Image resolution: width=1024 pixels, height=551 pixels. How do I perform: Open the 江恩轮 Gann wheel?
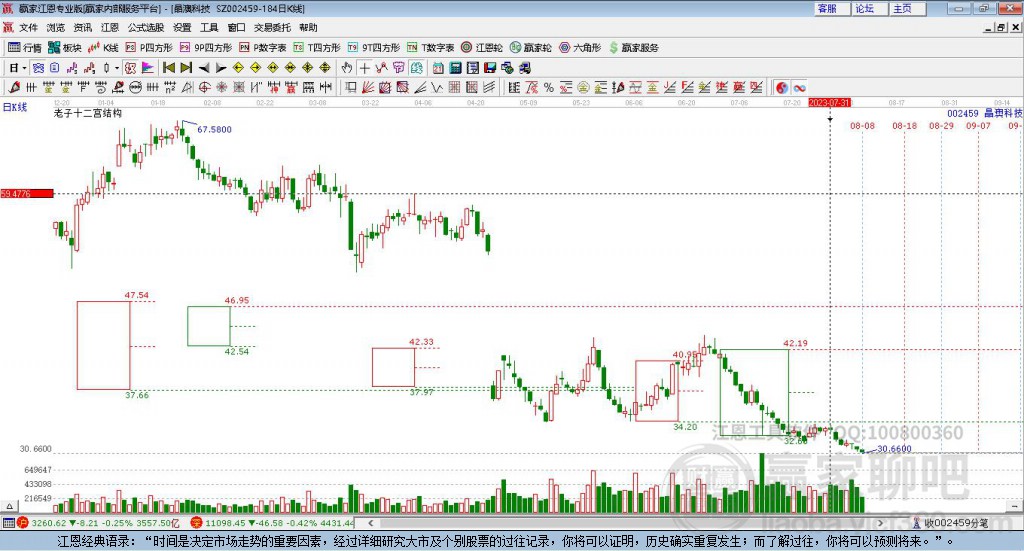tap(482, 48)
